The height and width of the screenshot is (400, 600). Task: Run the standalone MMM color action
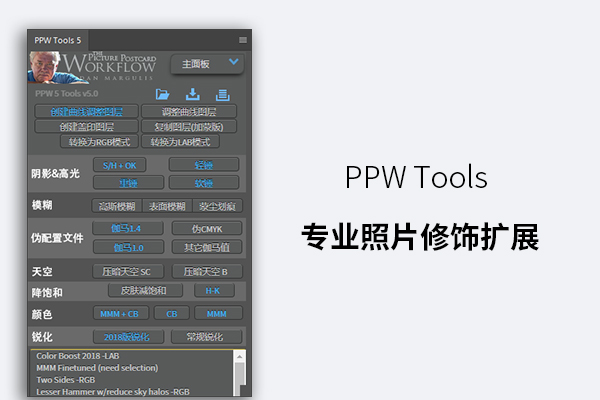click(x=218, y=313)
